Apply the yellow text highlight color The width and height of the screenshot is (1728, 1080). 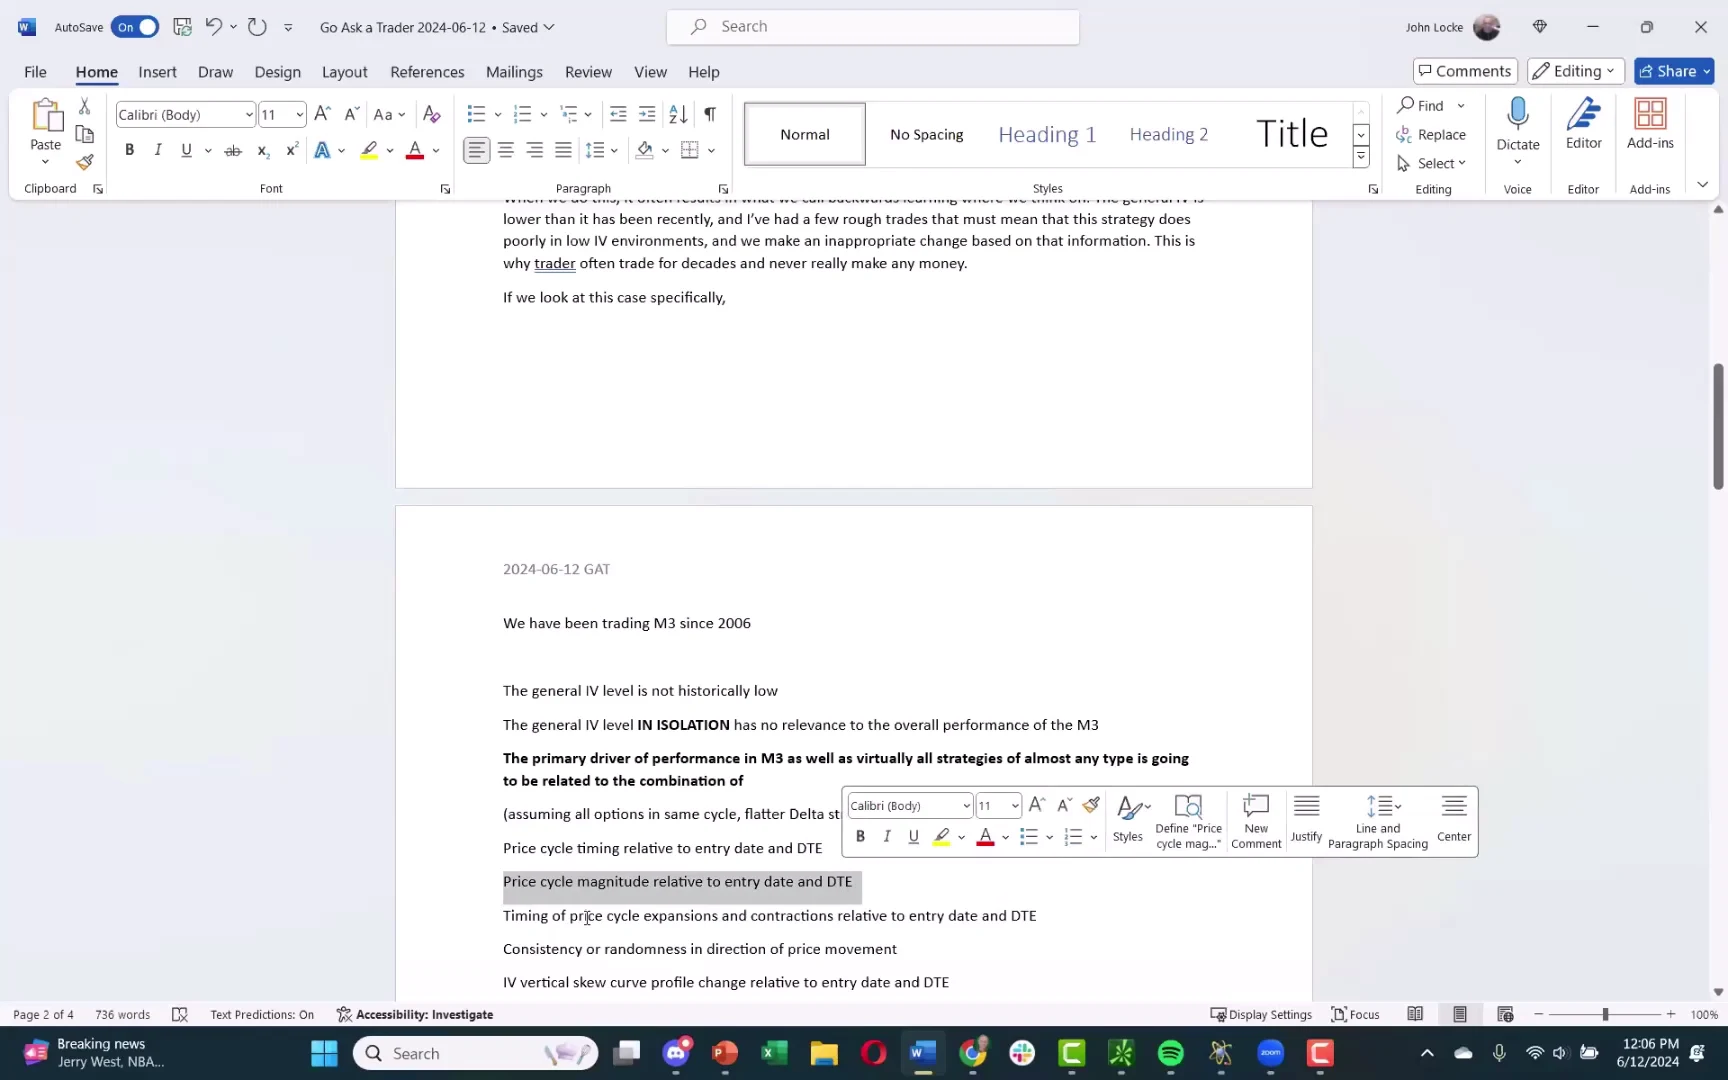(369, 151)
